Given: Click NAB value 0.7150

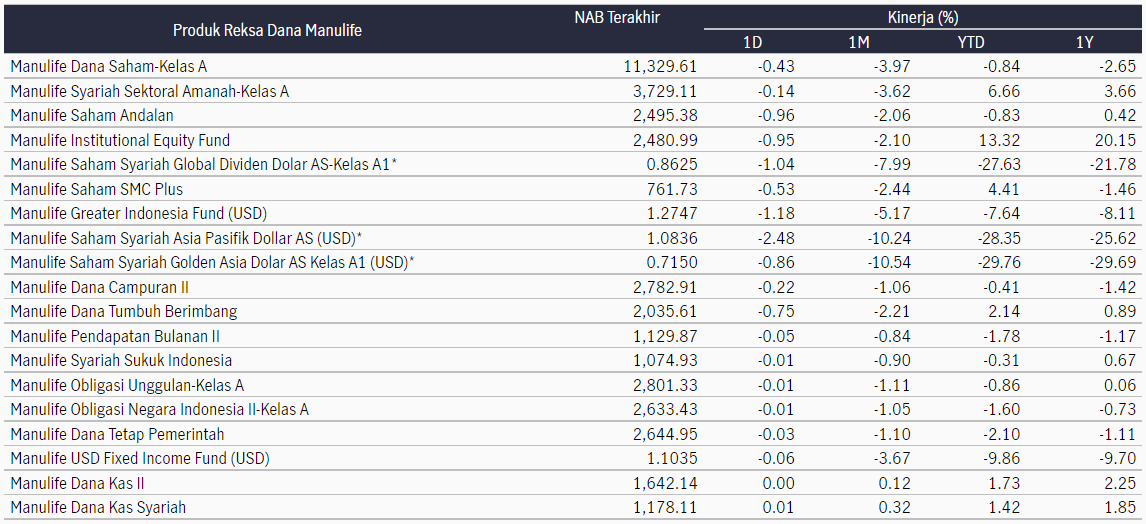Looking at the screenshot, I should click(x=672, y=263).
